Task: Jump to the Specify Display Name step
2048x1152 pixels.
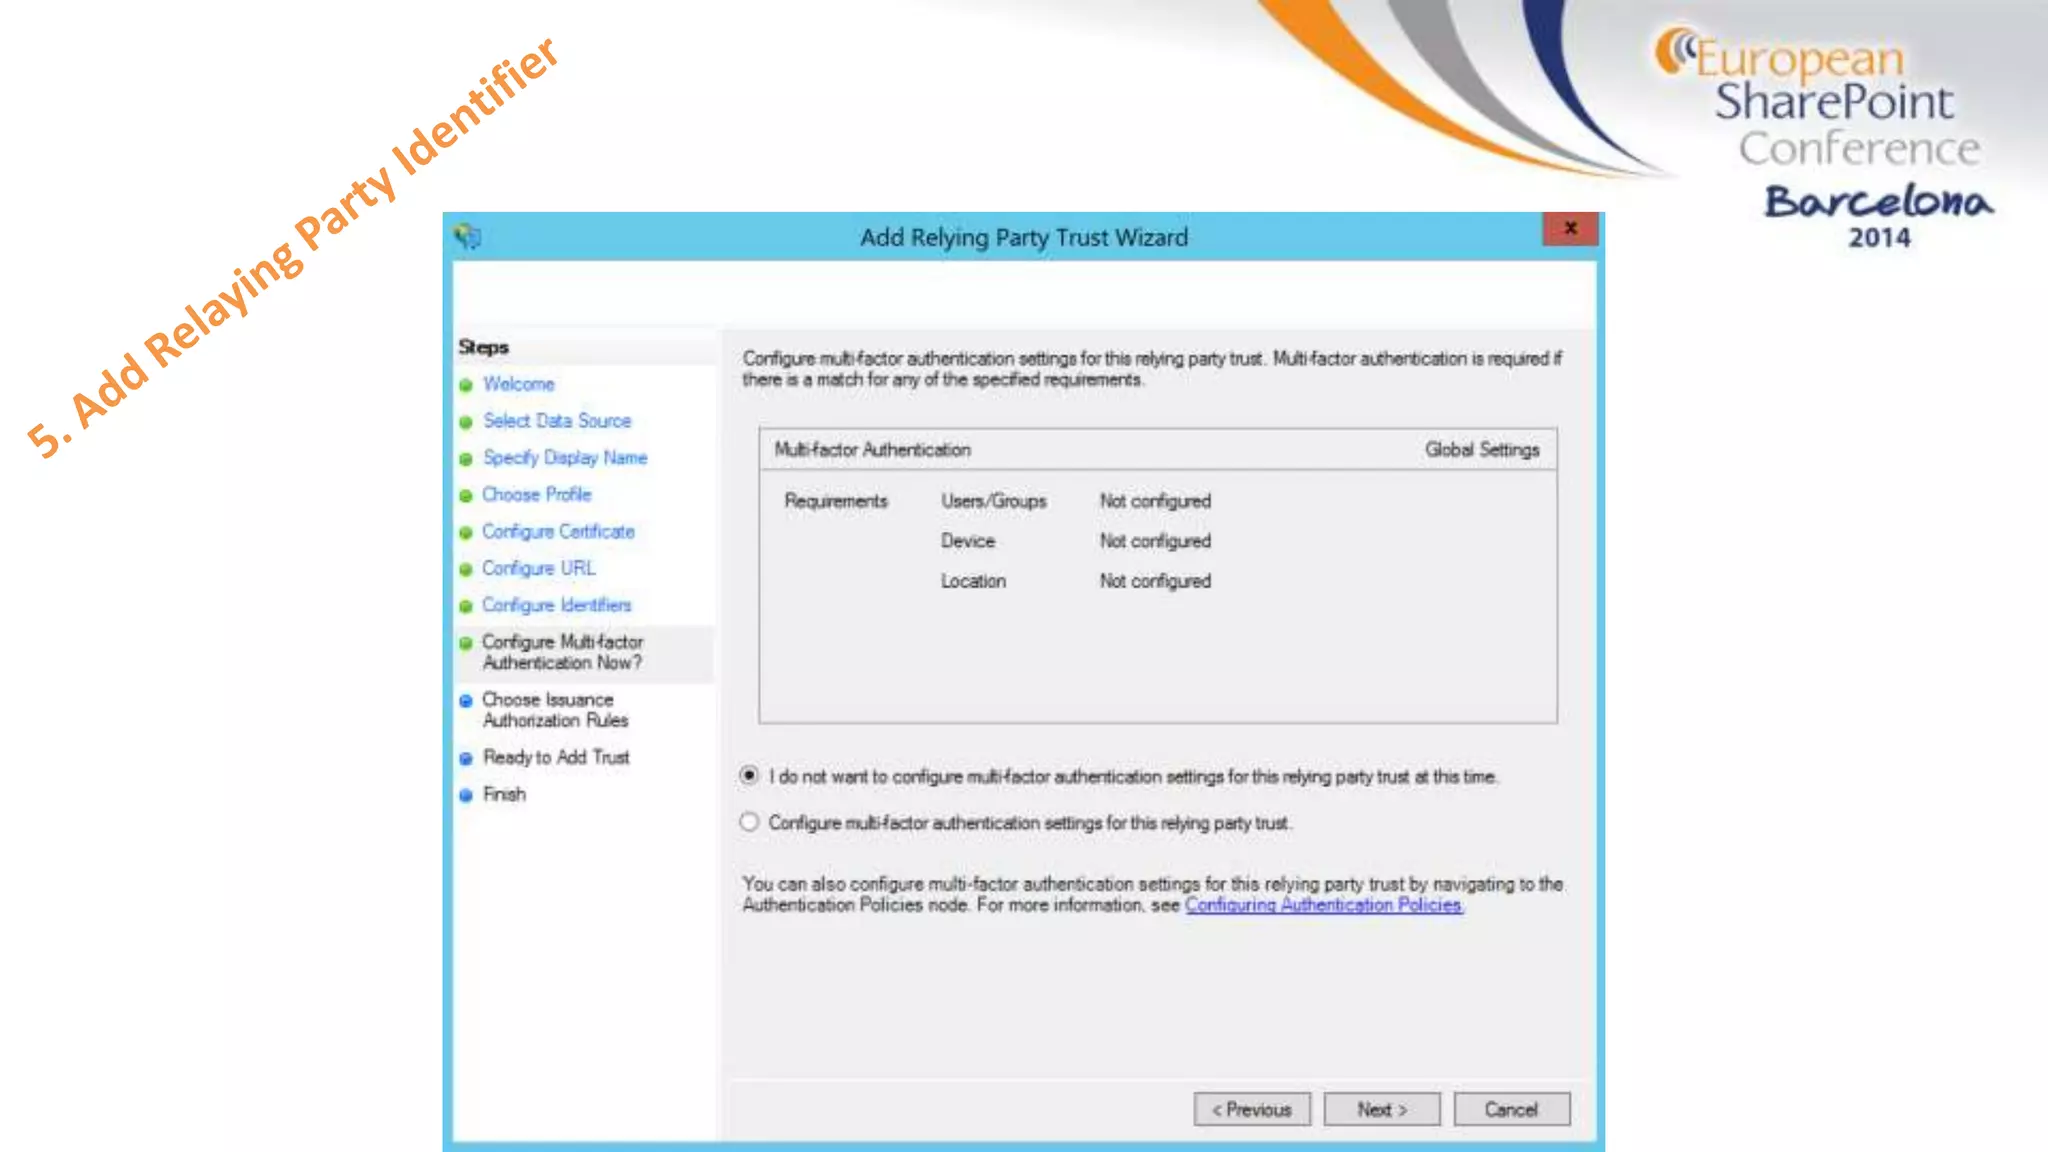Action: [565, 458]
